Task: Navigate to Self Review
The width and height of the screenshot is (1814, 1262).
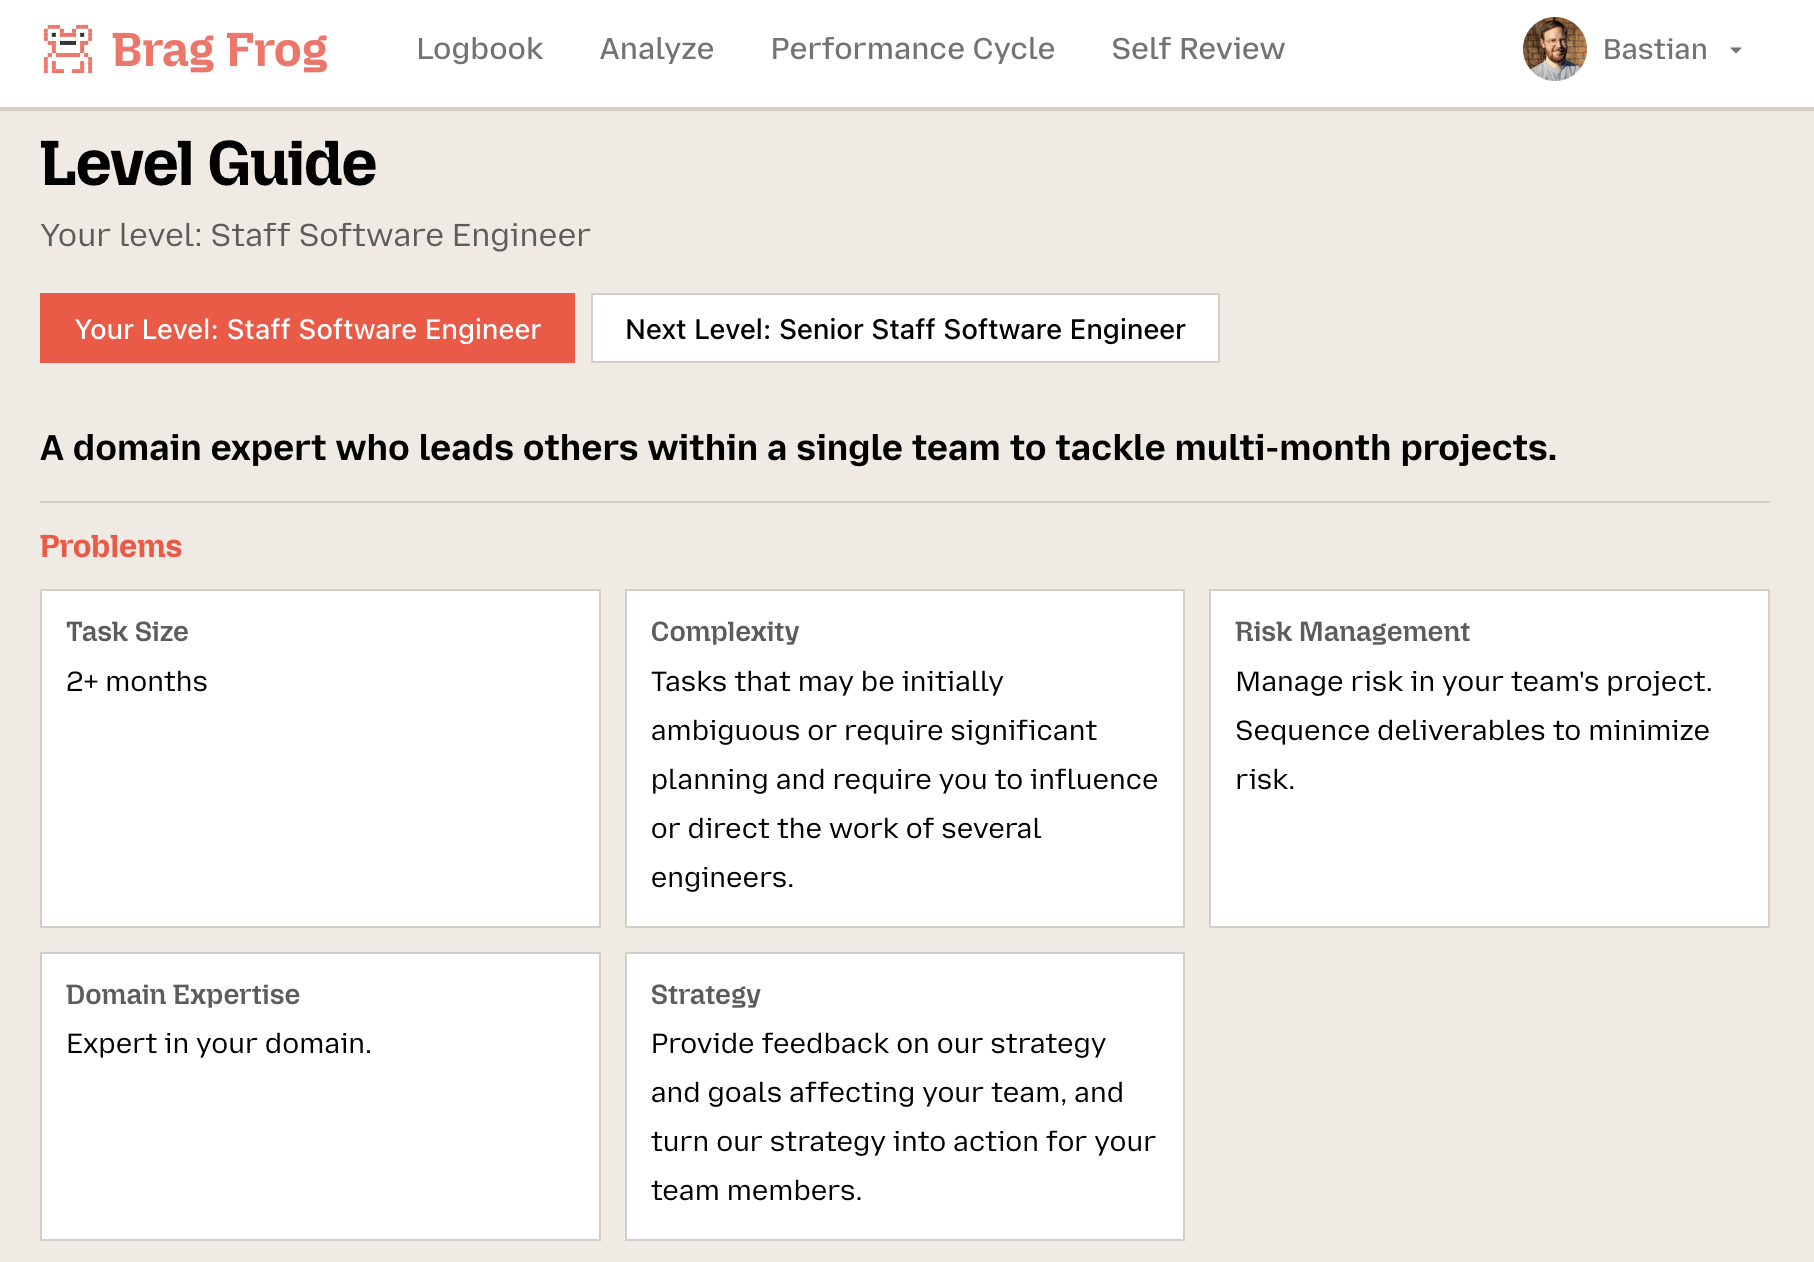Action: pyautogui.click(x=1197, y=49)
